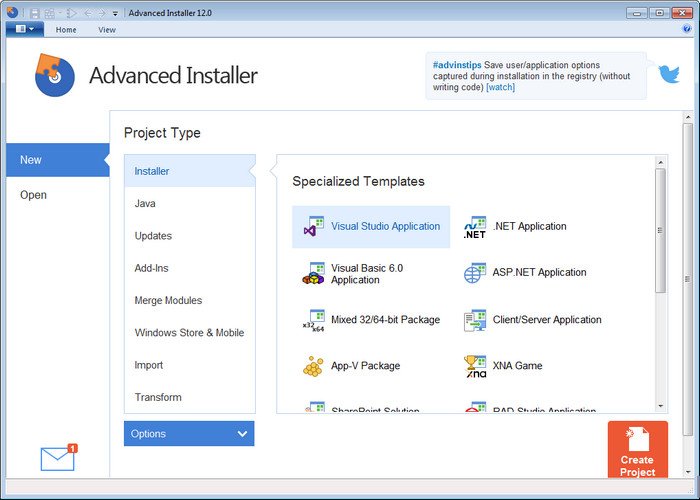Image resolution: width=700 pixels, height=500 pixels.
Task: Select the Installer project type
Action: pos(190,171)
